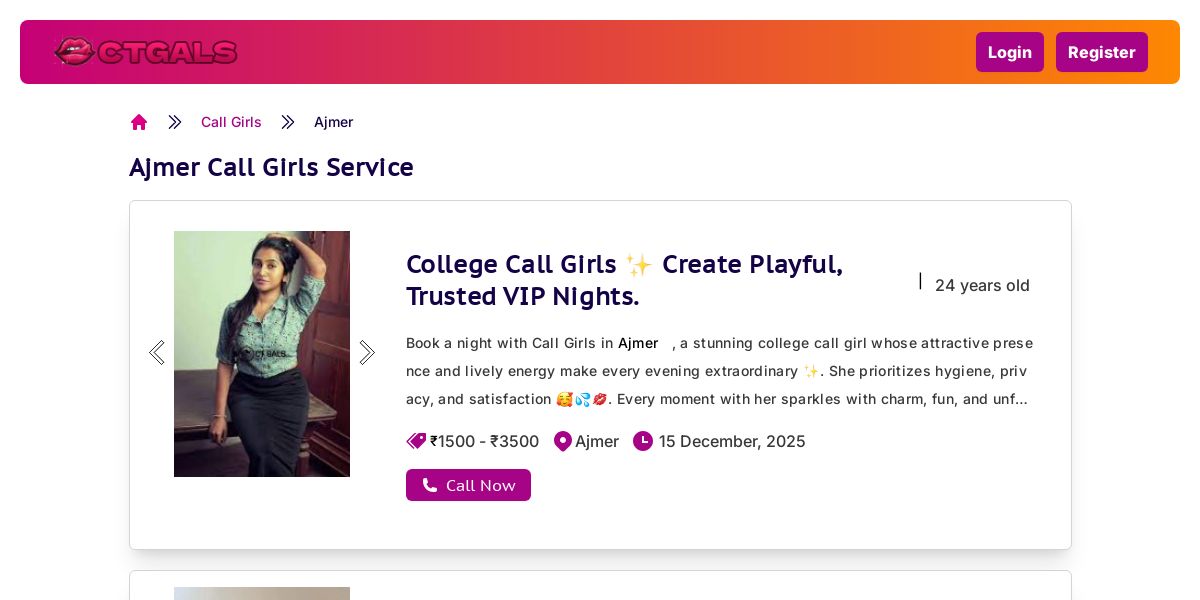Click the 15 December, 2025 date
Image resolution: width=1200 pixels, height=600 pixels.
(x=732, y=441)
